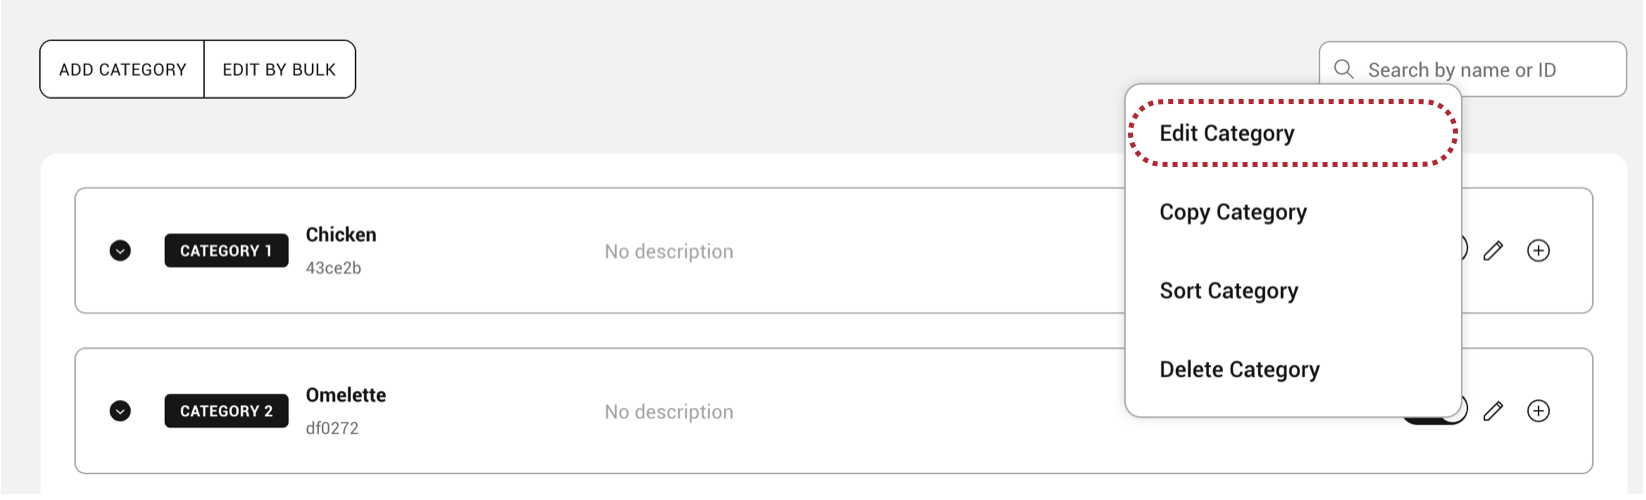Click the plus icon in Omelette row
Screen dimensions: 1646x500
point(1538,411)
